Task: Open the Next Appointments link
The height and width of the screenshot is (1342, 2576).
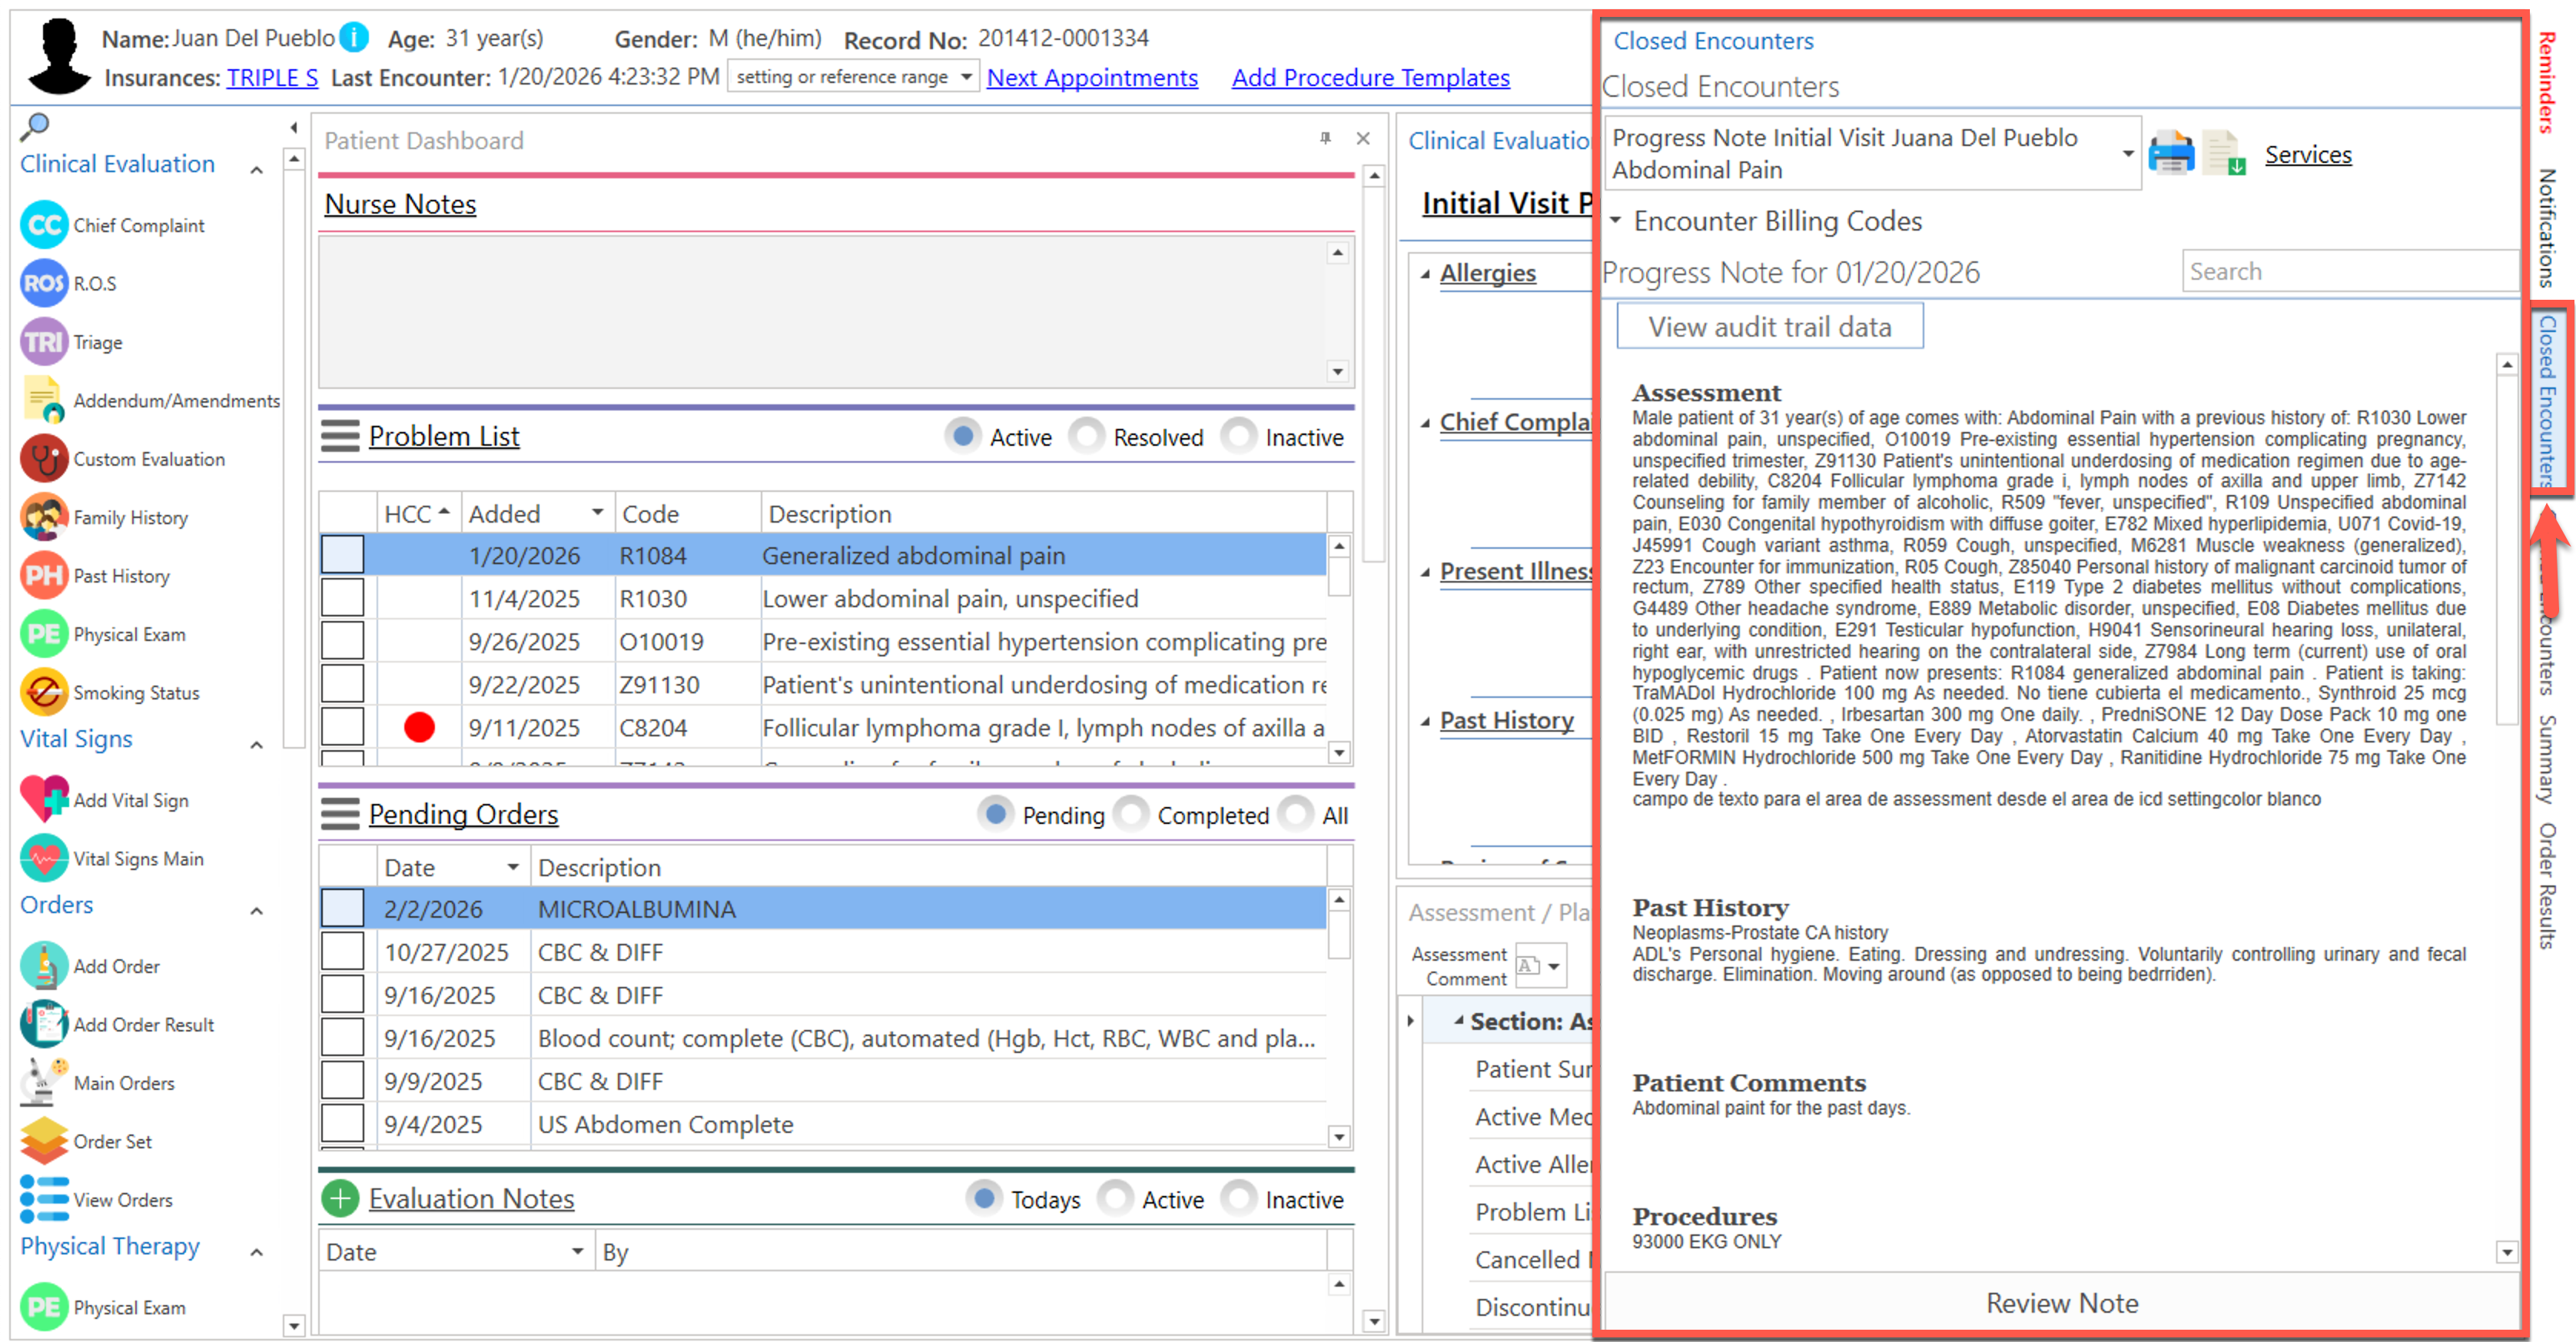Action: coord(1091,77)
